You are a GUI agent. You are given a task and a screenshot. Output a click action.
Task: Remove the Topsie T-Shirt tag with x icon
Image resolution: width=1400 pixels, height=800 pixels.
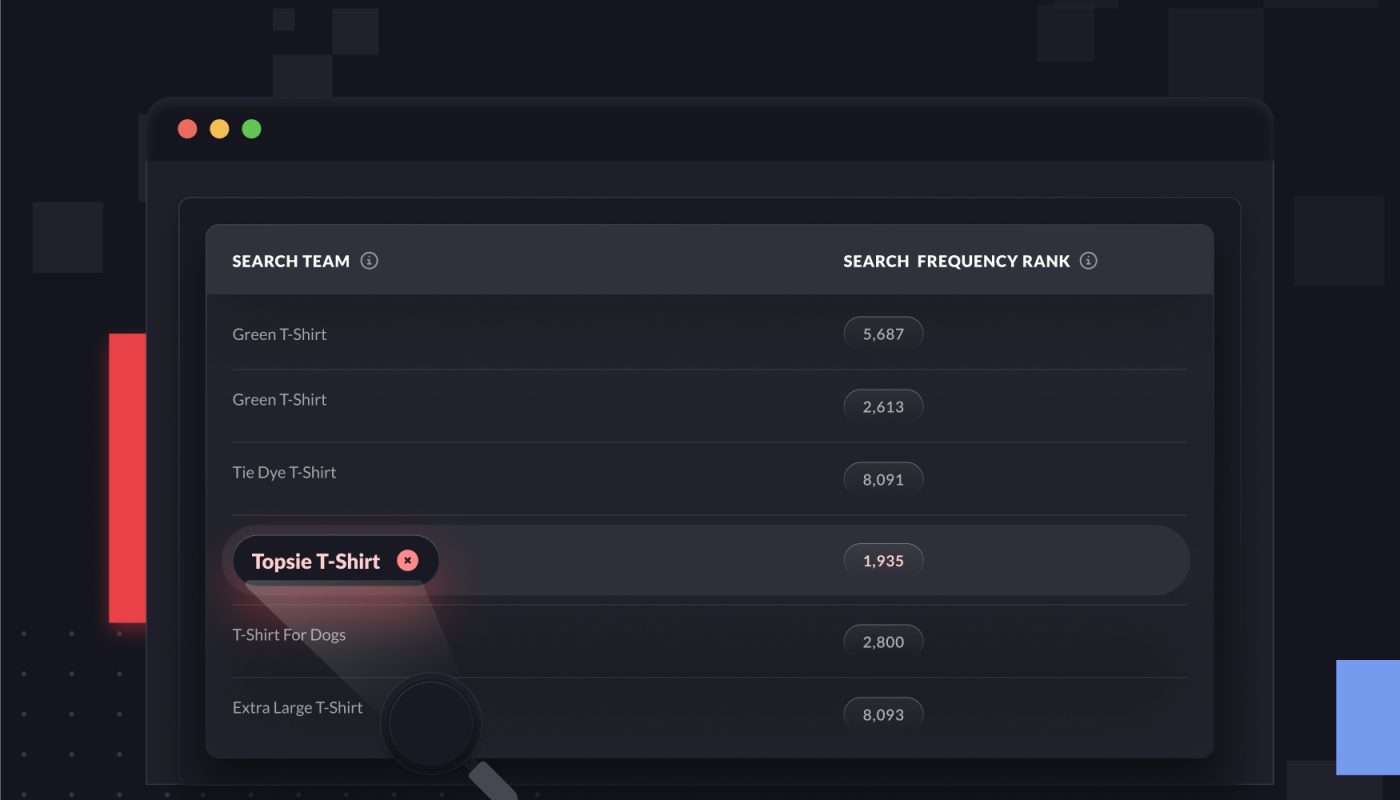click(x=407, y=560)
